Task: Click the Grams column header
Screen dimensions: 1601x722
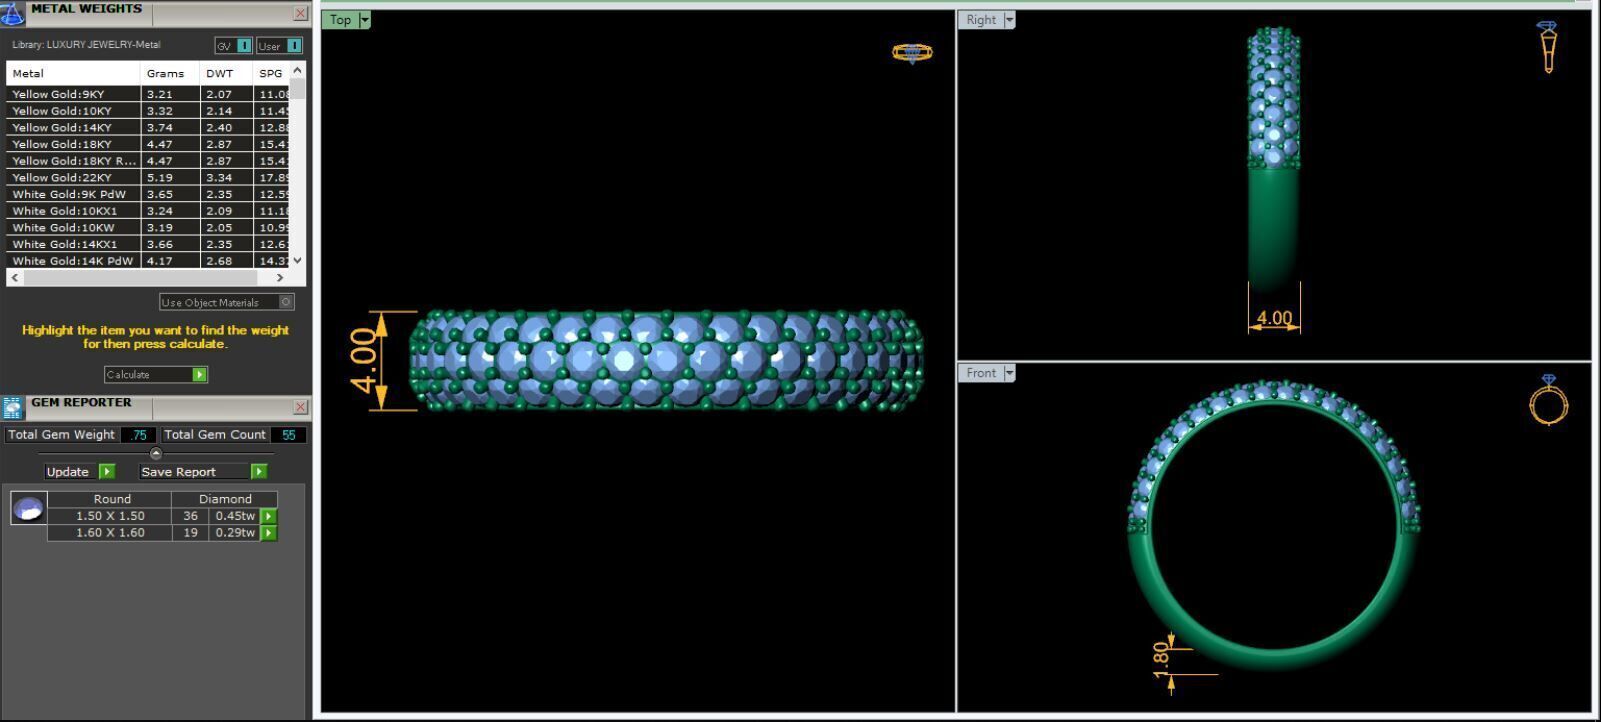Action: (x=170, y=73)
